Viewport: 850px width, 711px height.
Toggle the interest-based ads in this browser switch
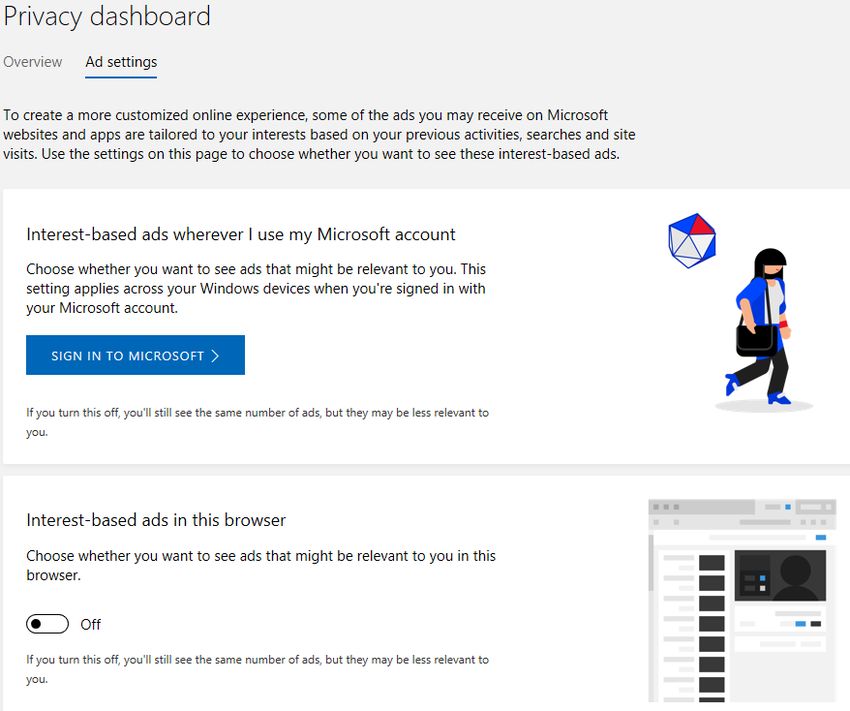(x=48, y=624)
